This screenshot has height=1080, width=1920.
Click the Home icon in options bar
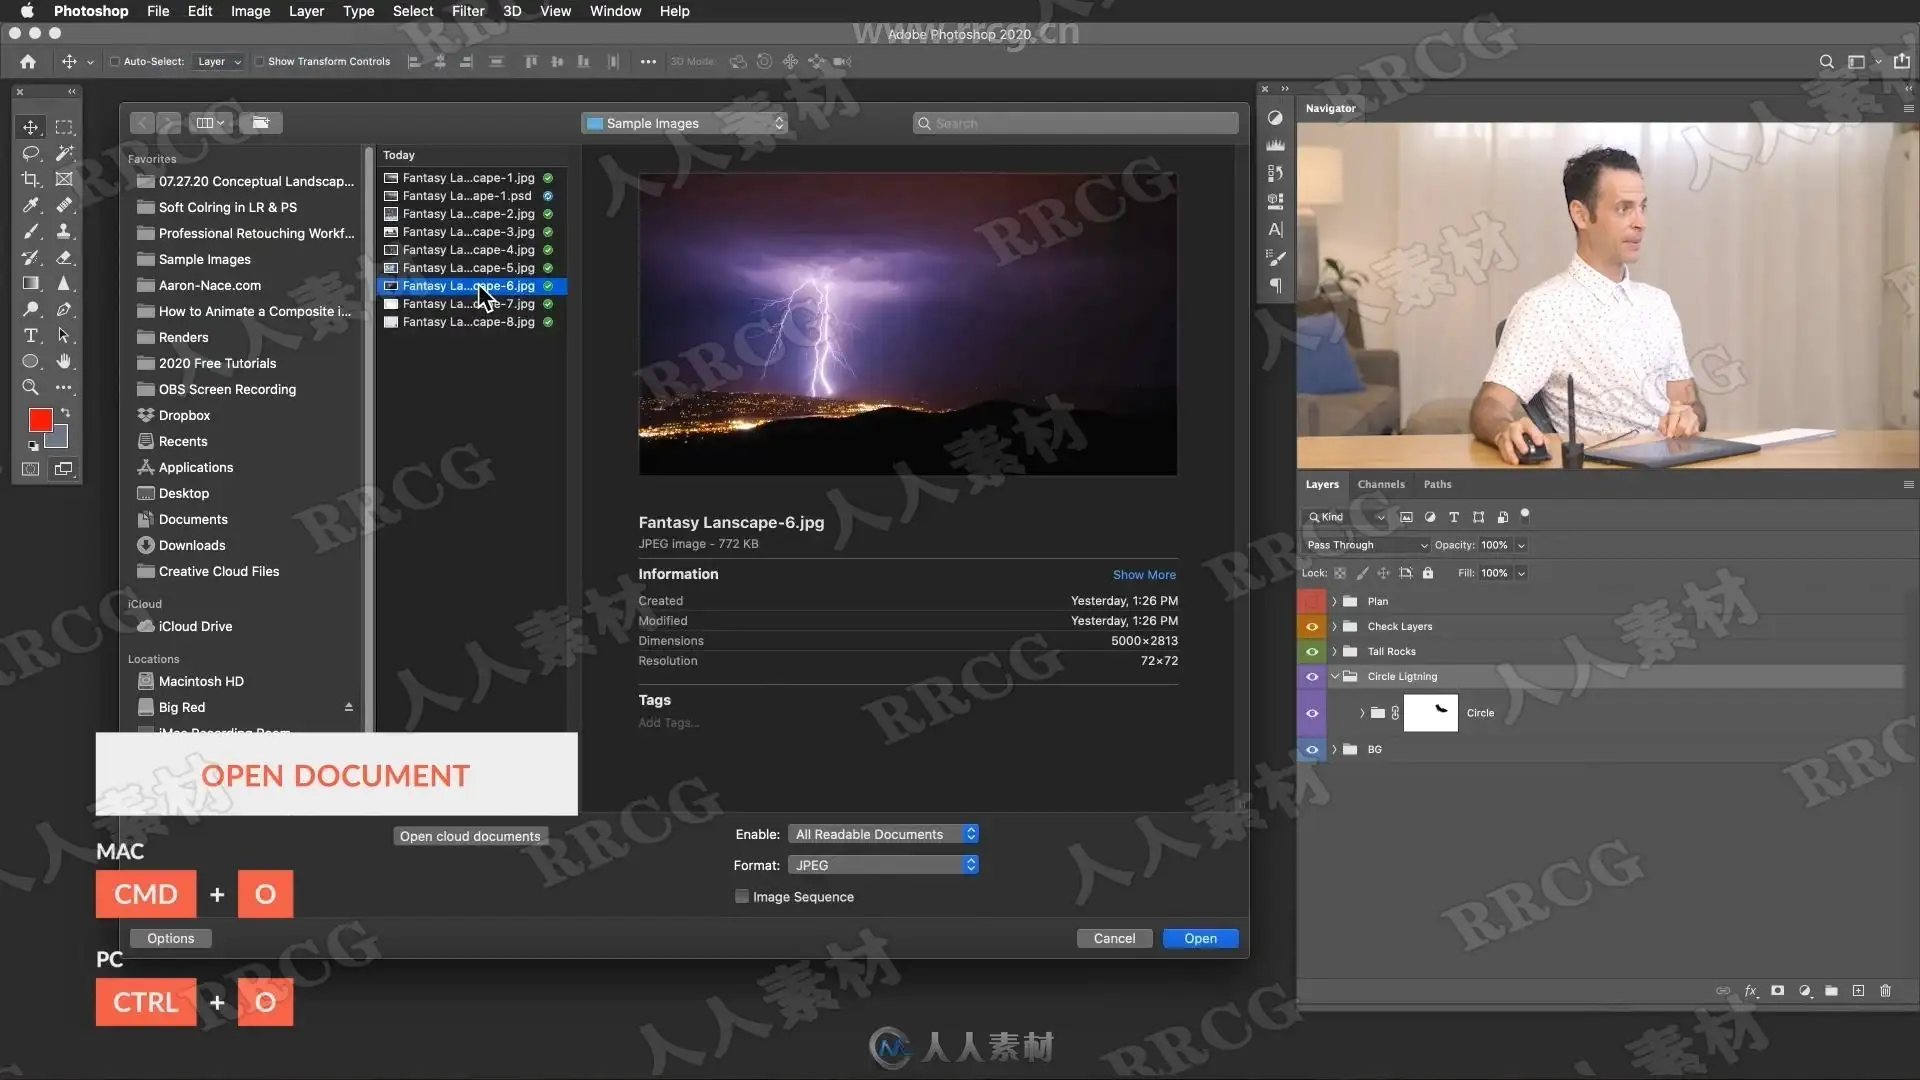pos(28,62)
